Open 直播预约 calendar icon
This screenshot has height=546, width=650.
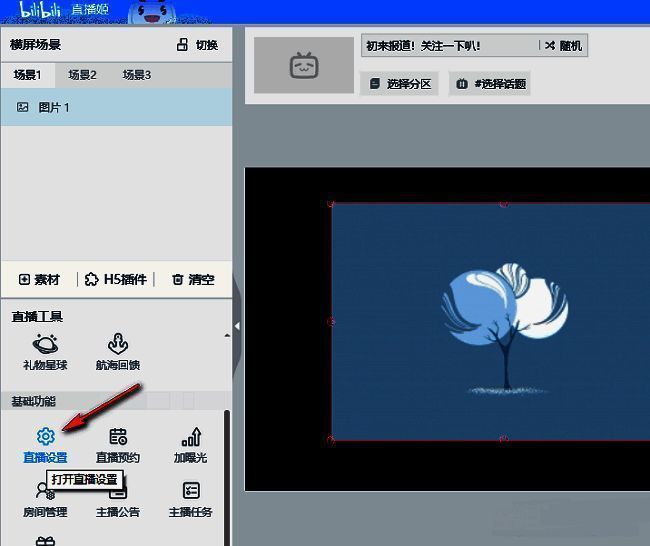point(118,437)
